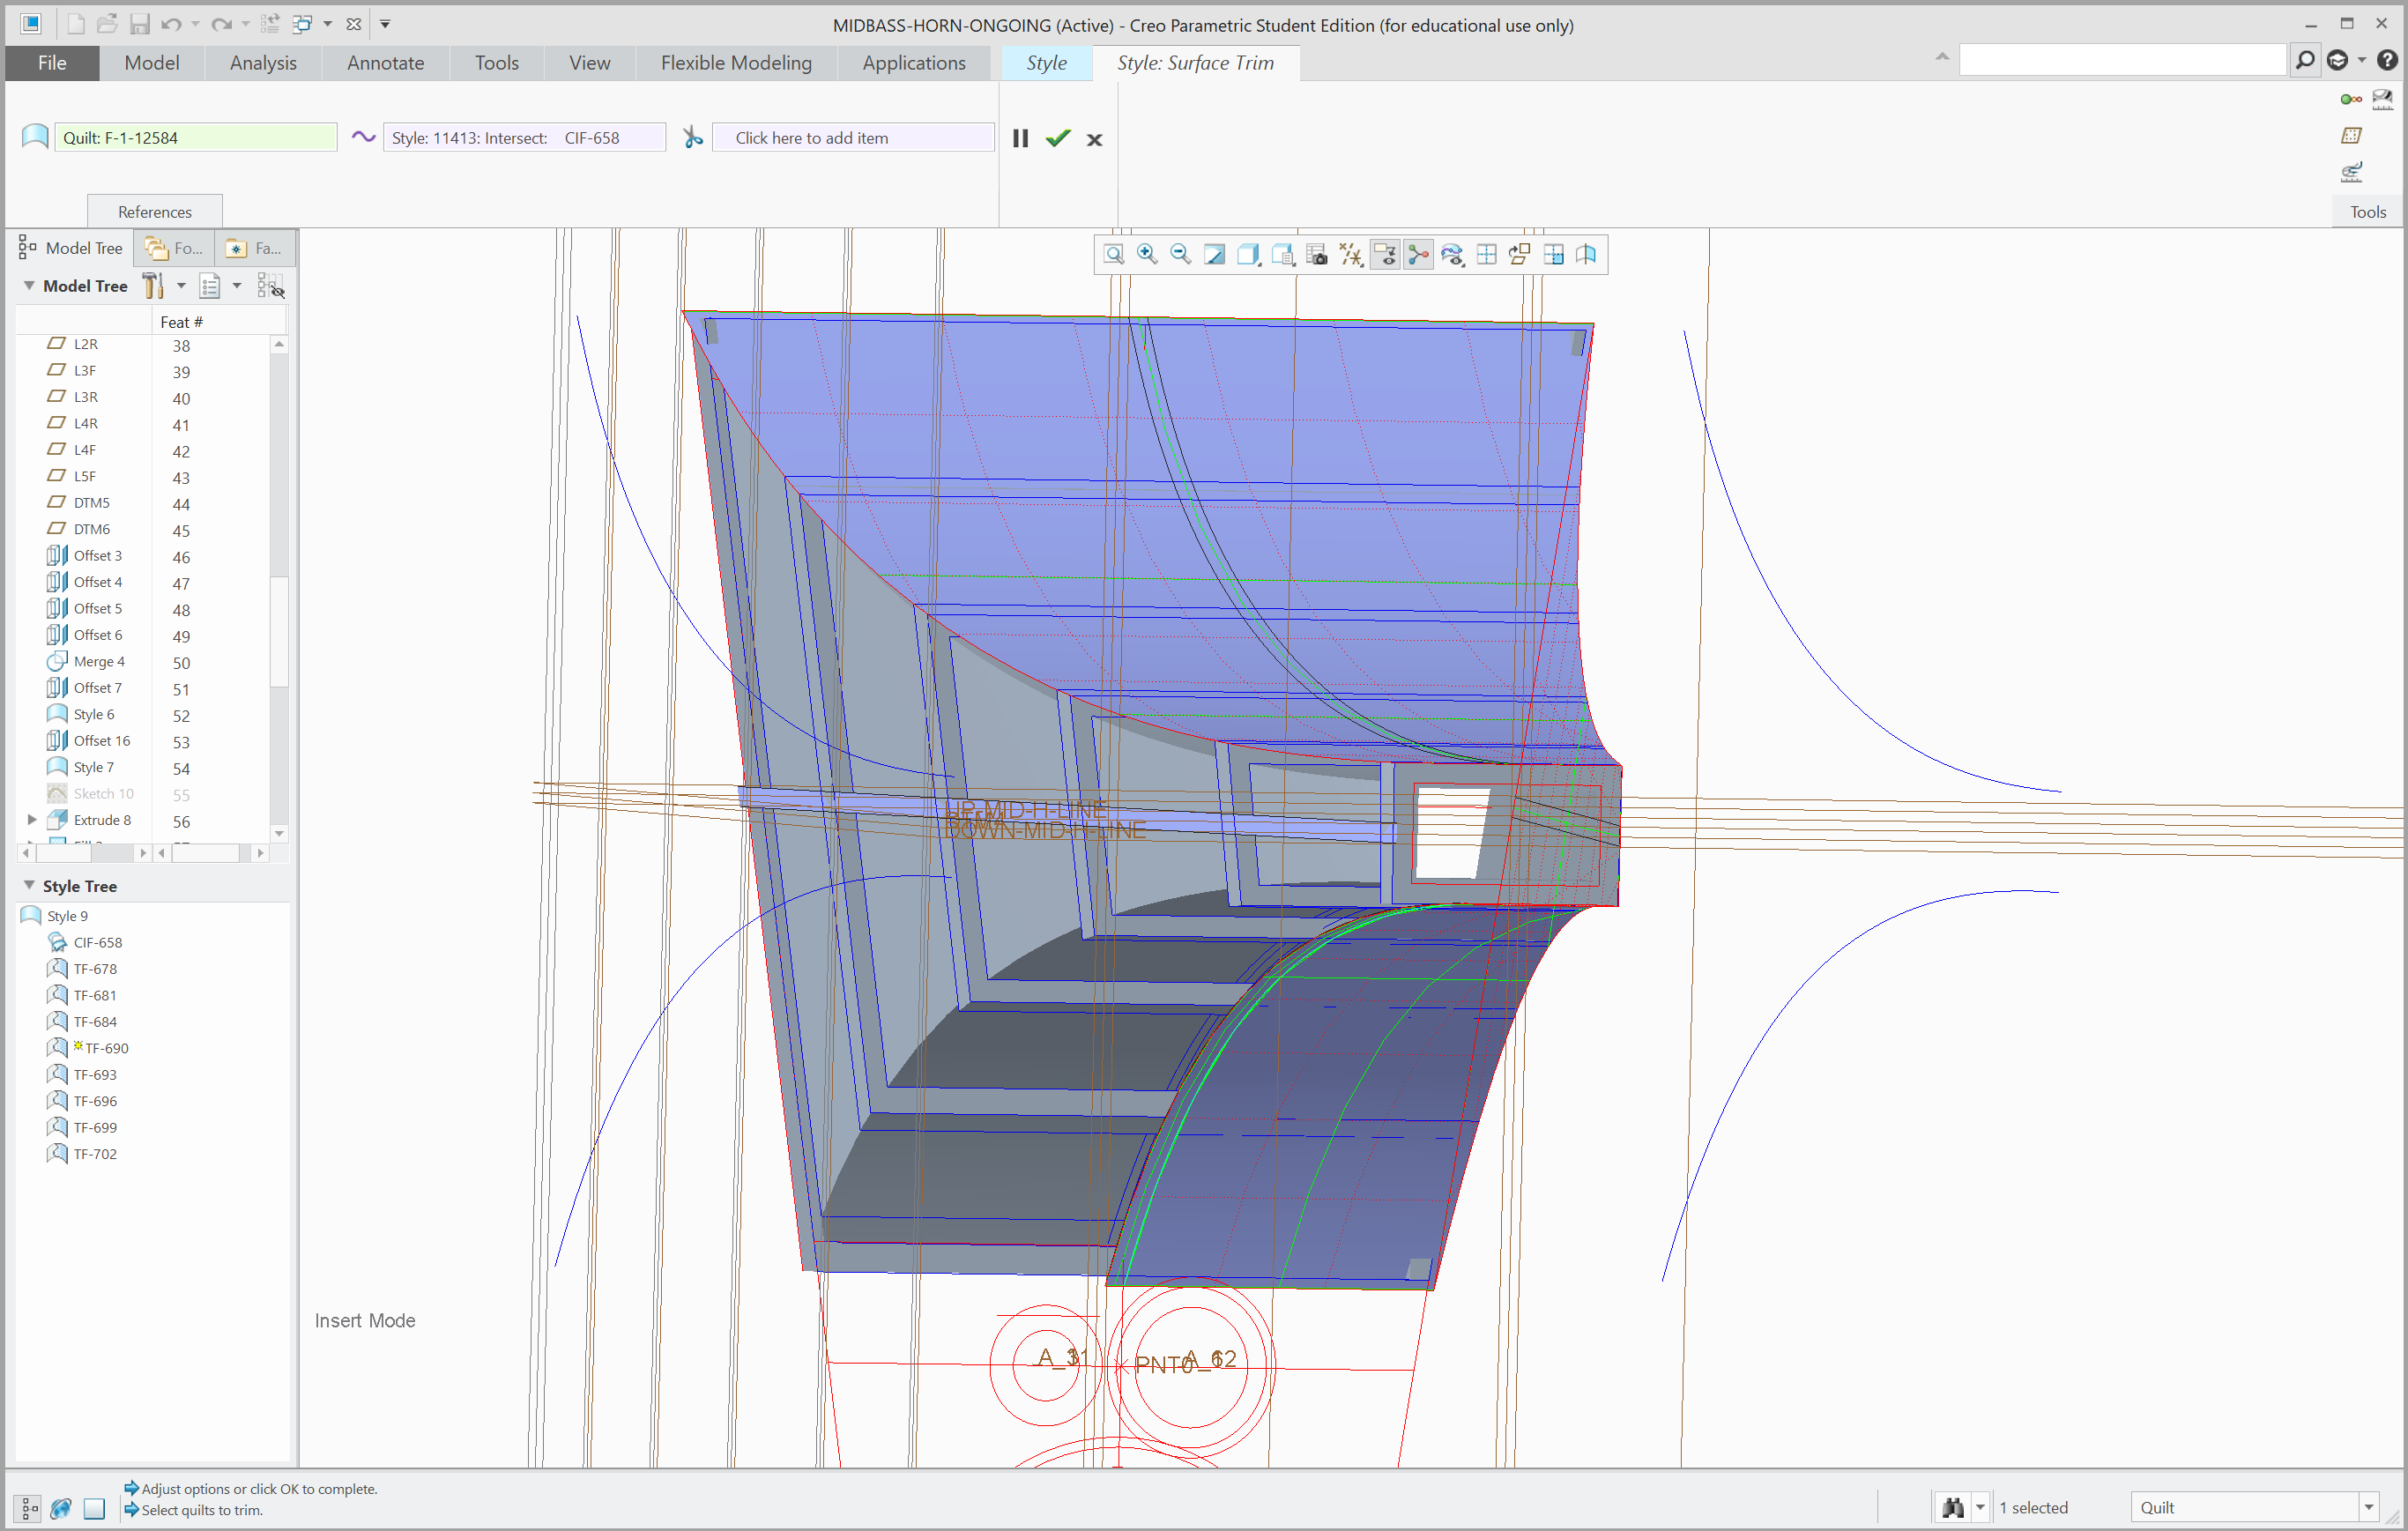Click the Zoom In magnifier icon
Viewport: 2408px width, 1531px height.
point(1147,255)
